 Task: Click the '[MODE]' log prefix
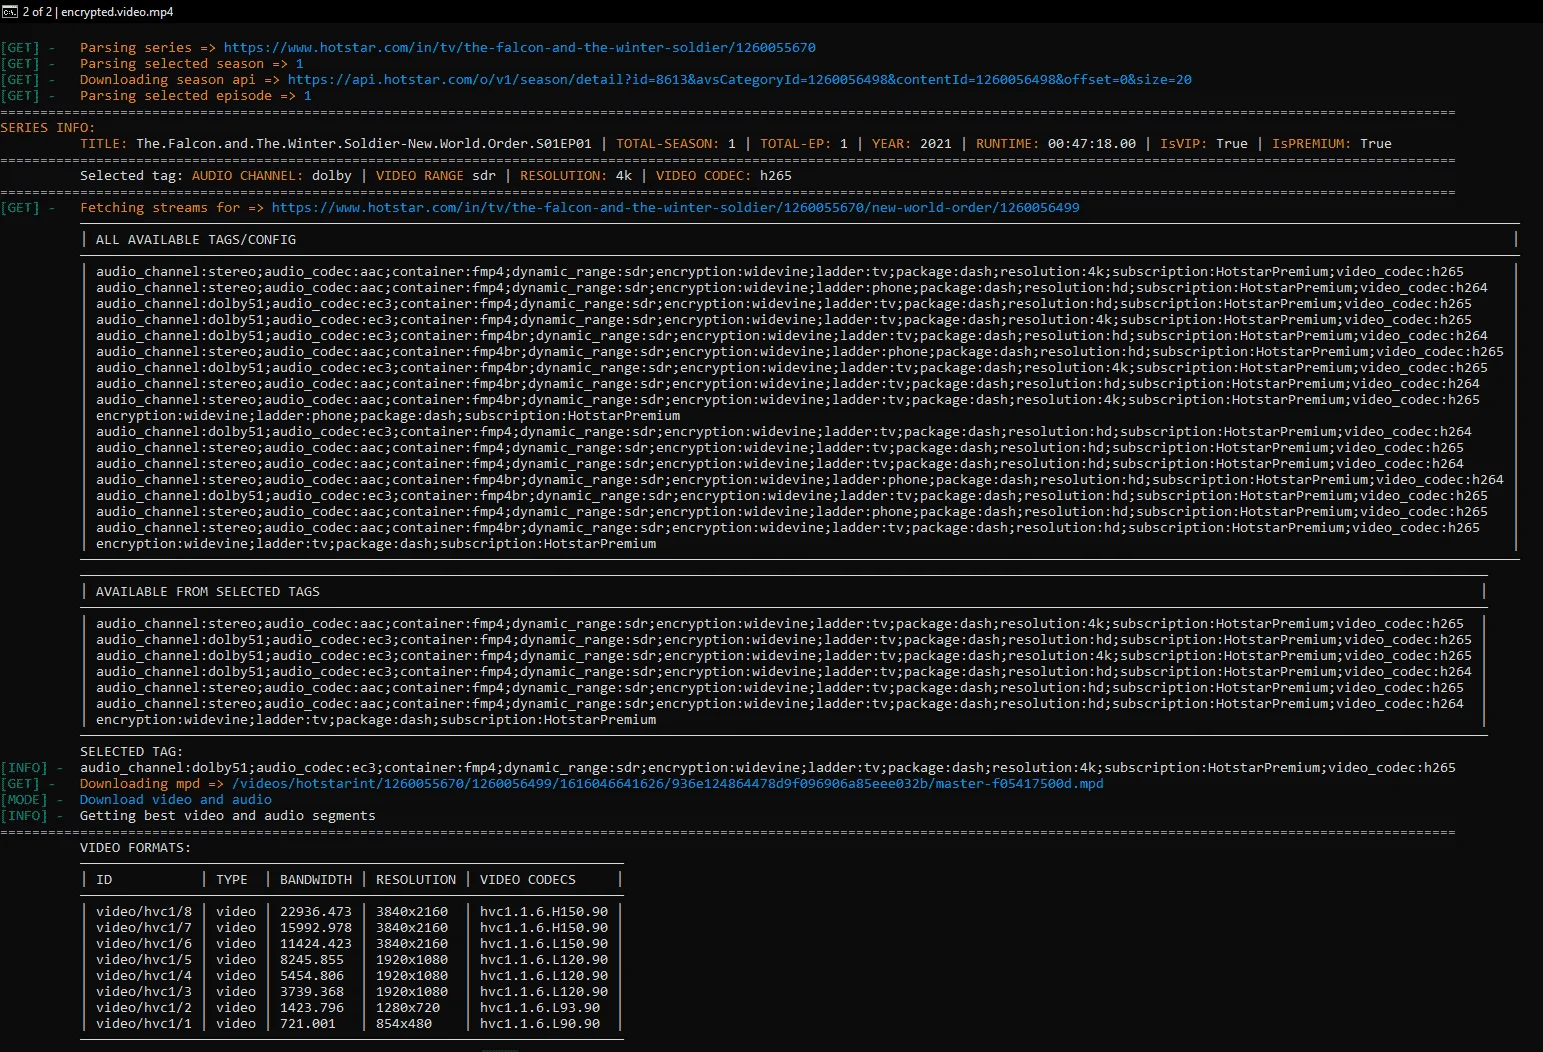(24, 800)
